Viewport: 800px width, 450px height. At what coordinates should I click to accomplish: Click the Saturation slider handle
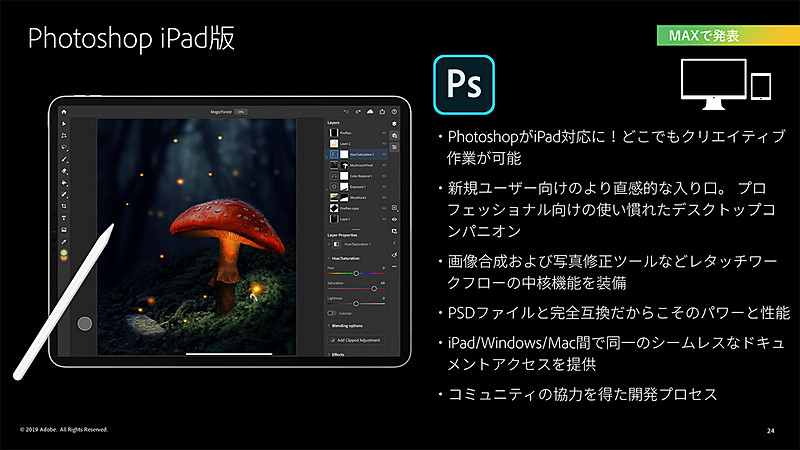pyautogui.click(x=374, y=289)
